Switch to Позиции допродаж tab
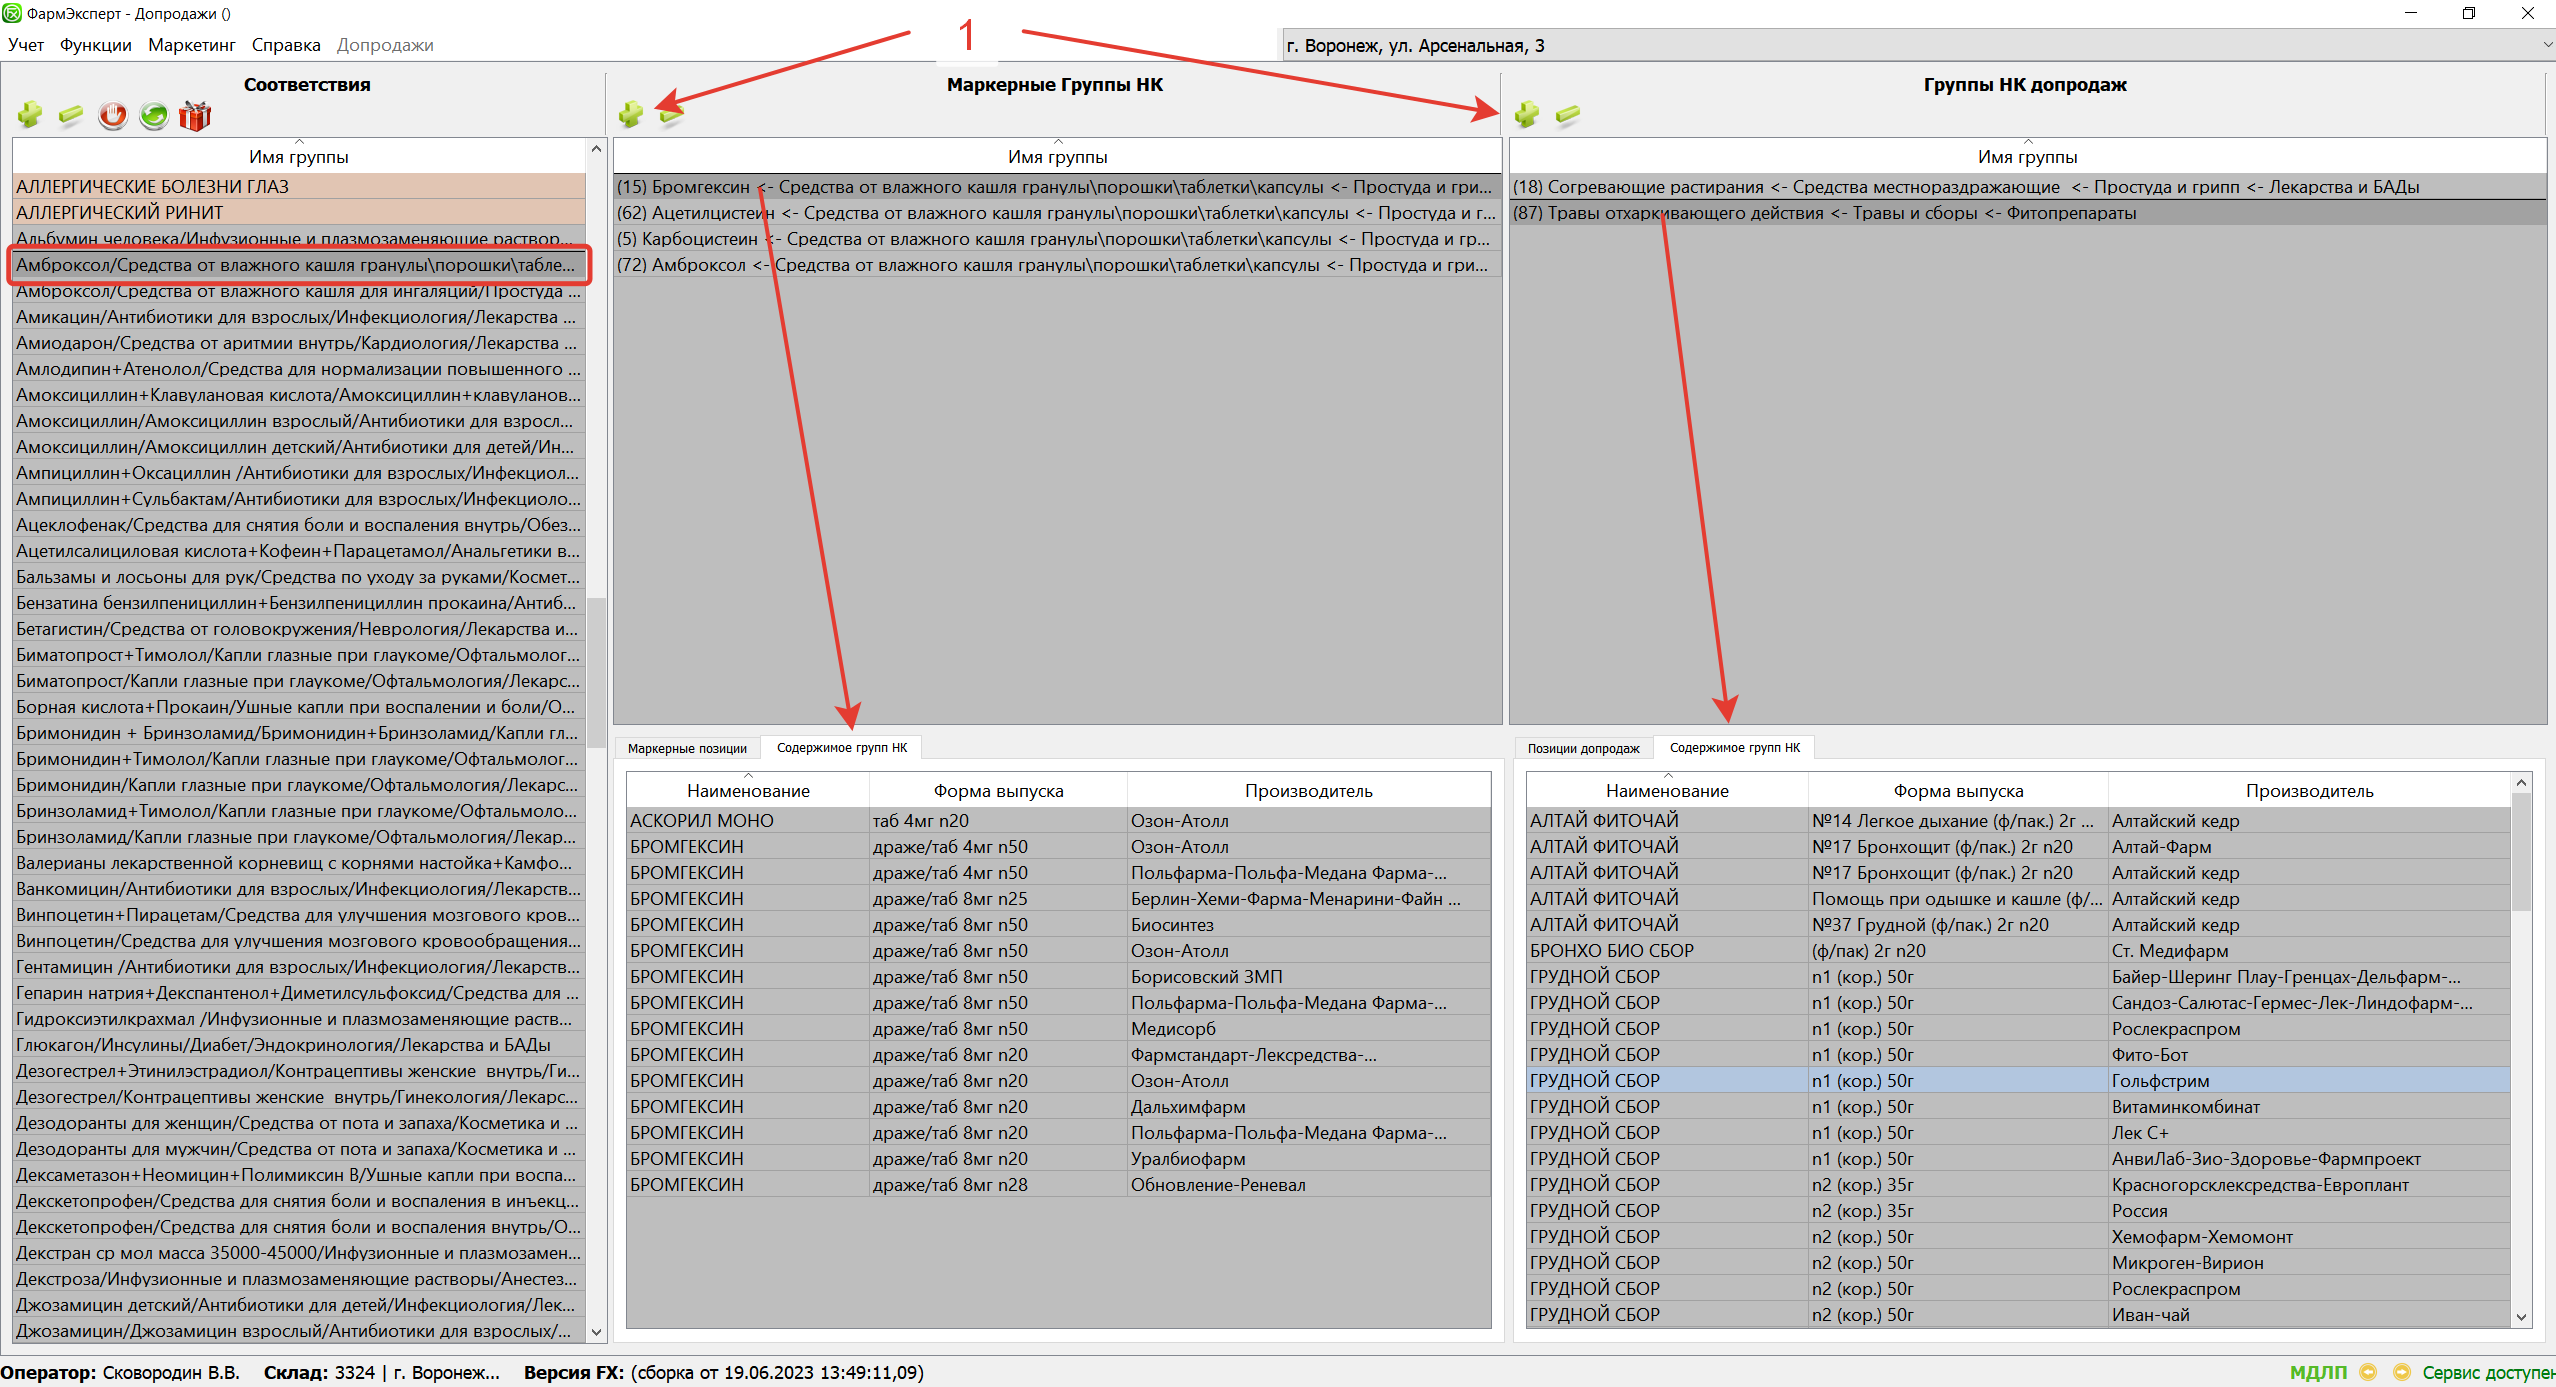The image size is (2556, 1387). point(1583,748)
